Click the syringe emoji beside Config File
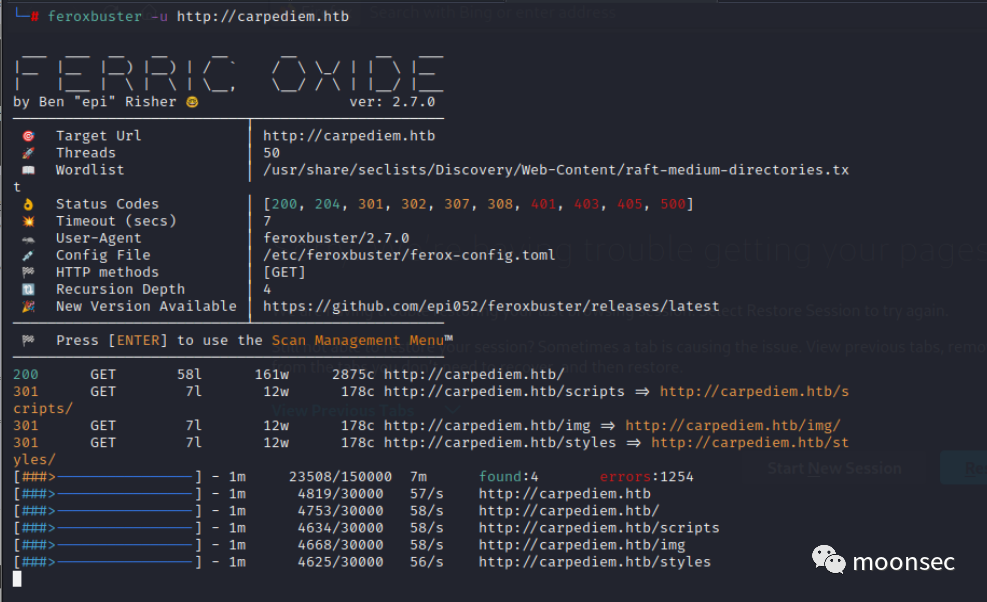 click(28, 256)
